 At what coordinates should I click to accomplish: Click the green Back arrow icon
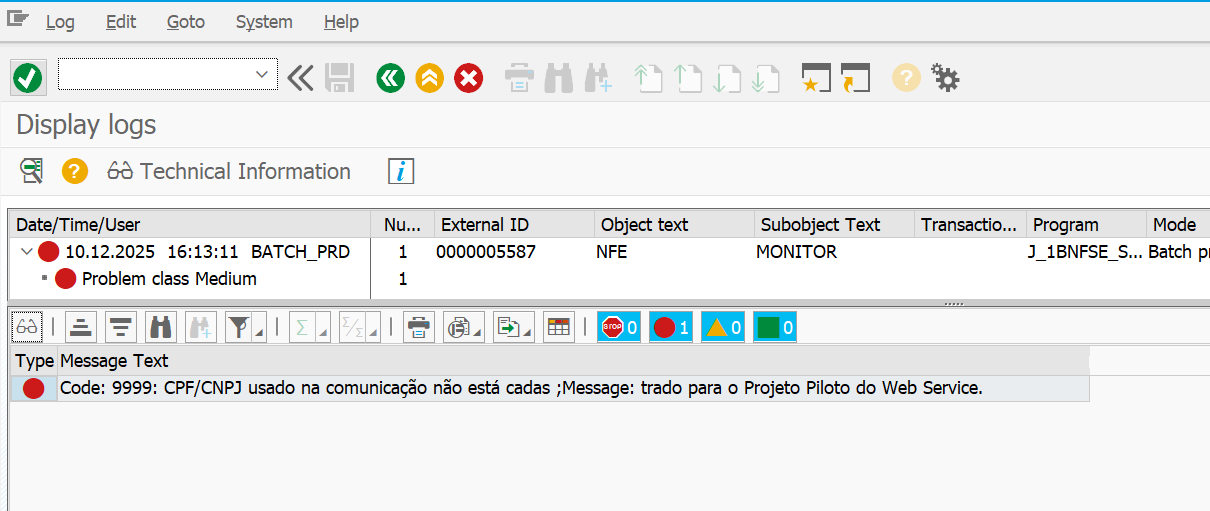pos(390,77)
